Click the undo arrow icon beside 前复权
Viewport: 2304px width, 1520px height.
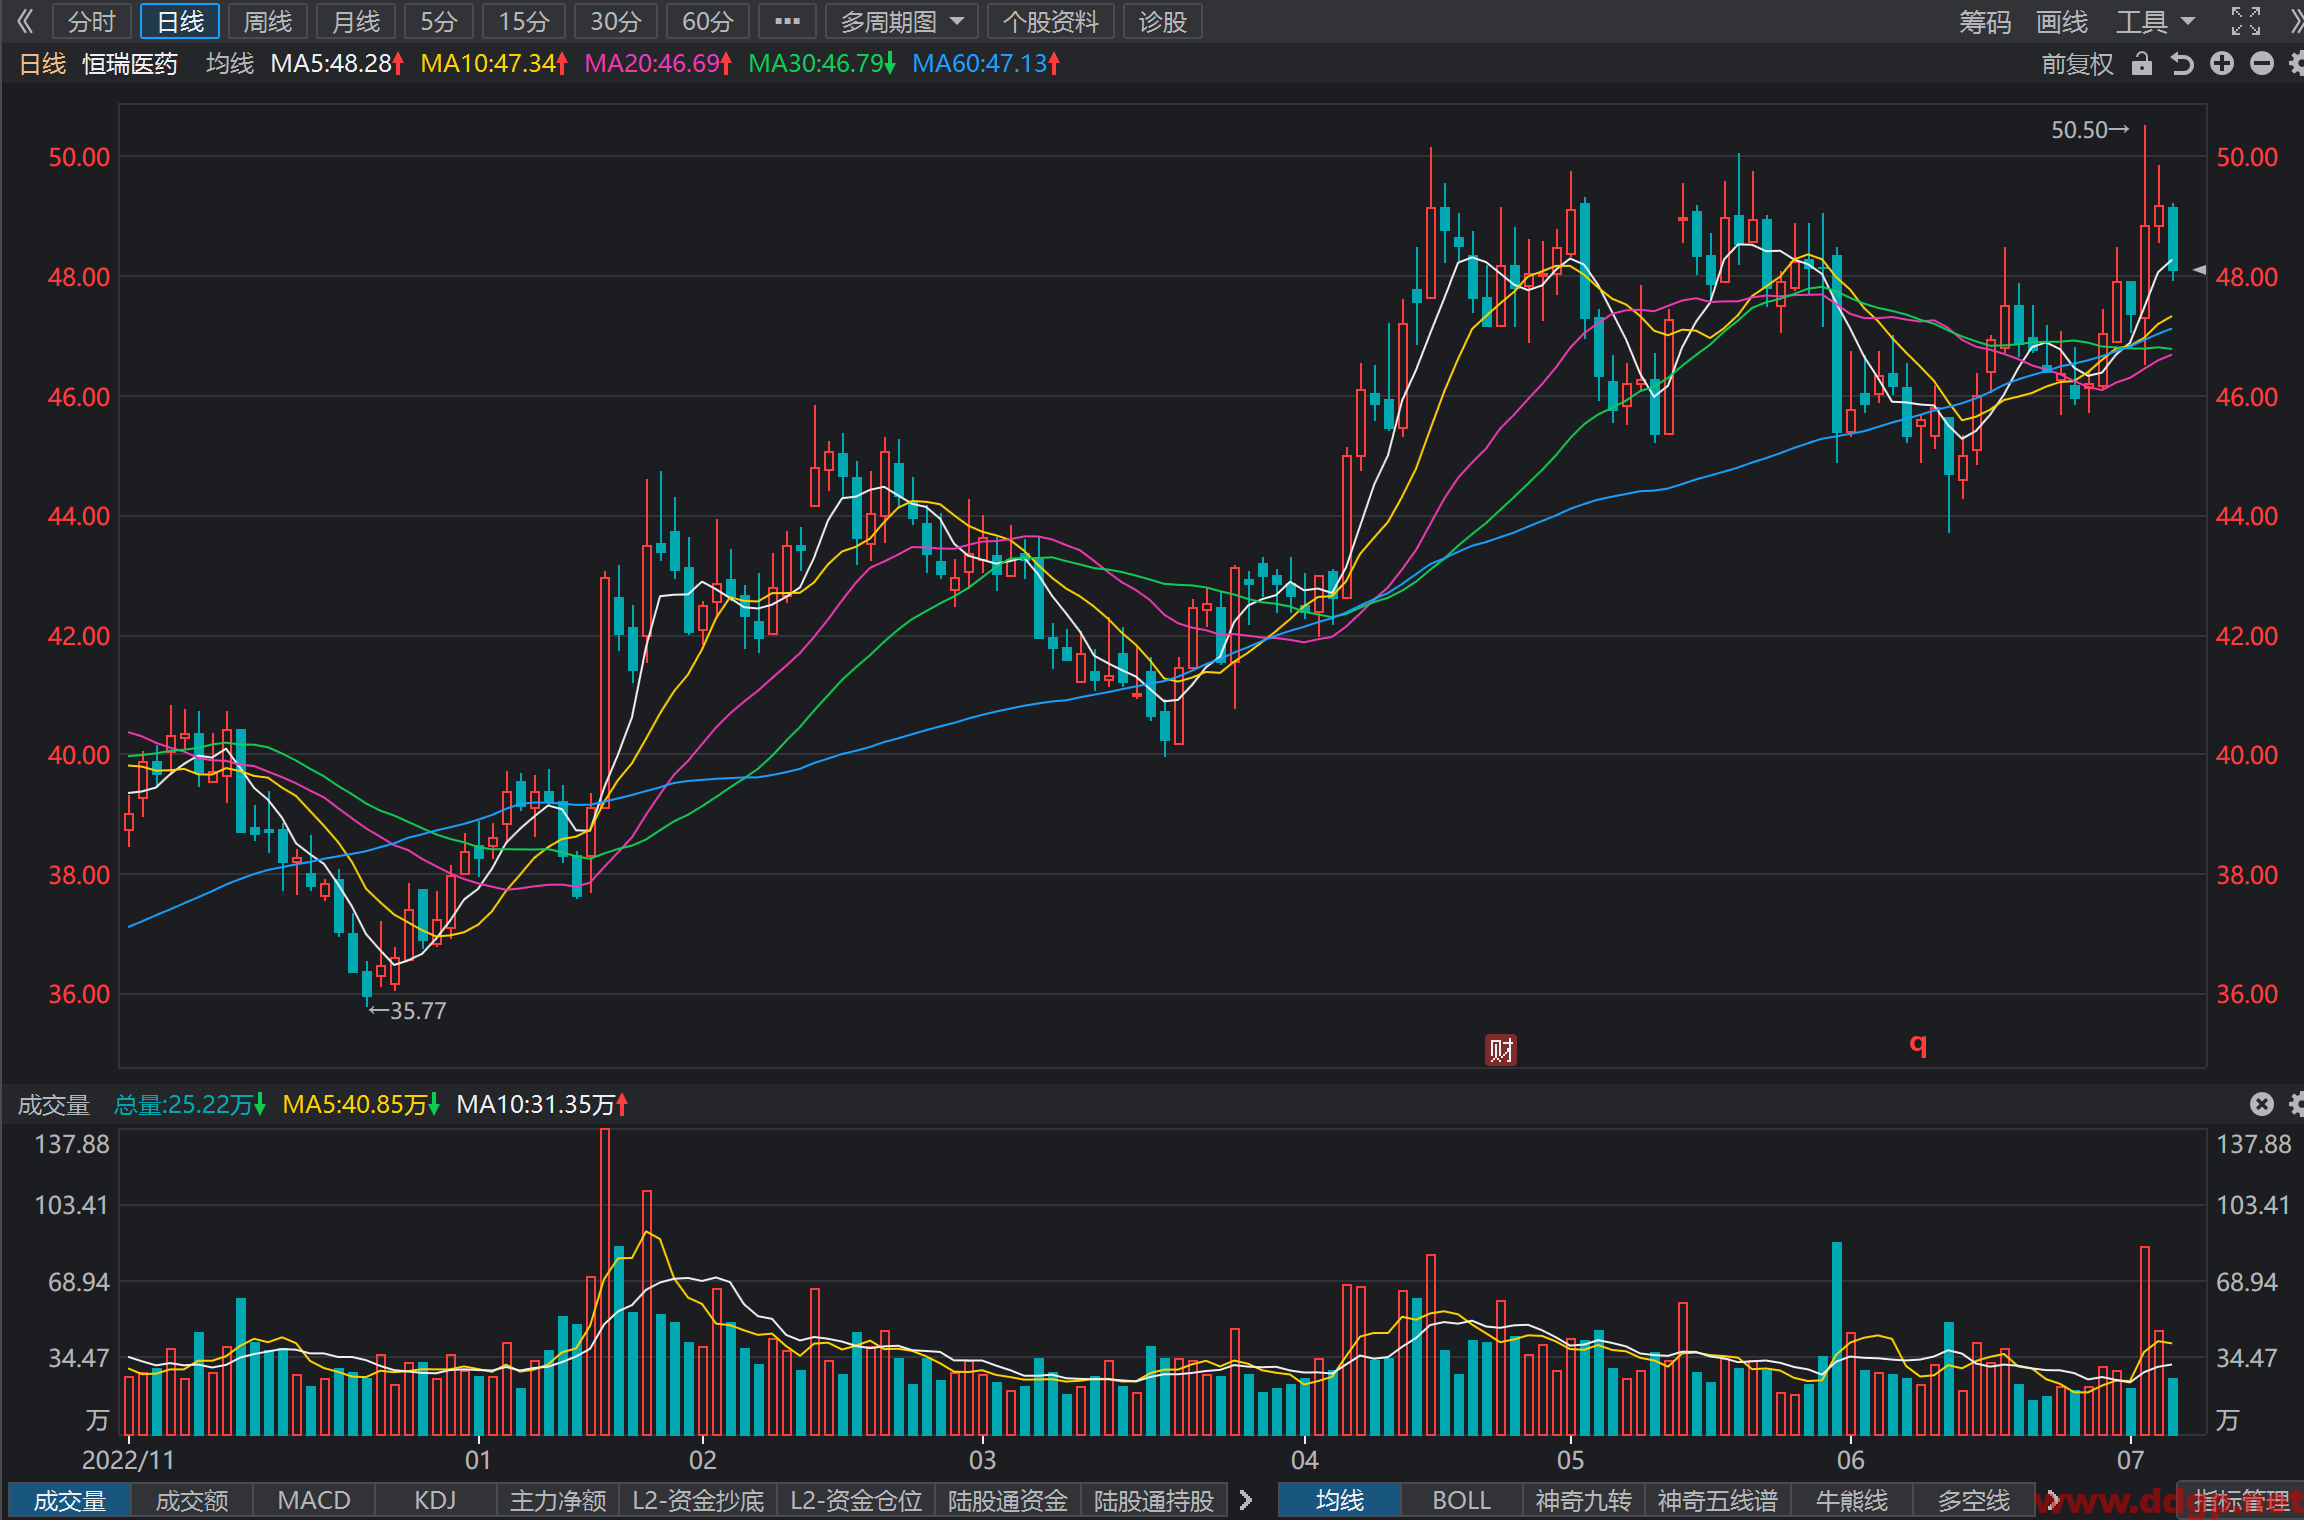[2182, 65]
